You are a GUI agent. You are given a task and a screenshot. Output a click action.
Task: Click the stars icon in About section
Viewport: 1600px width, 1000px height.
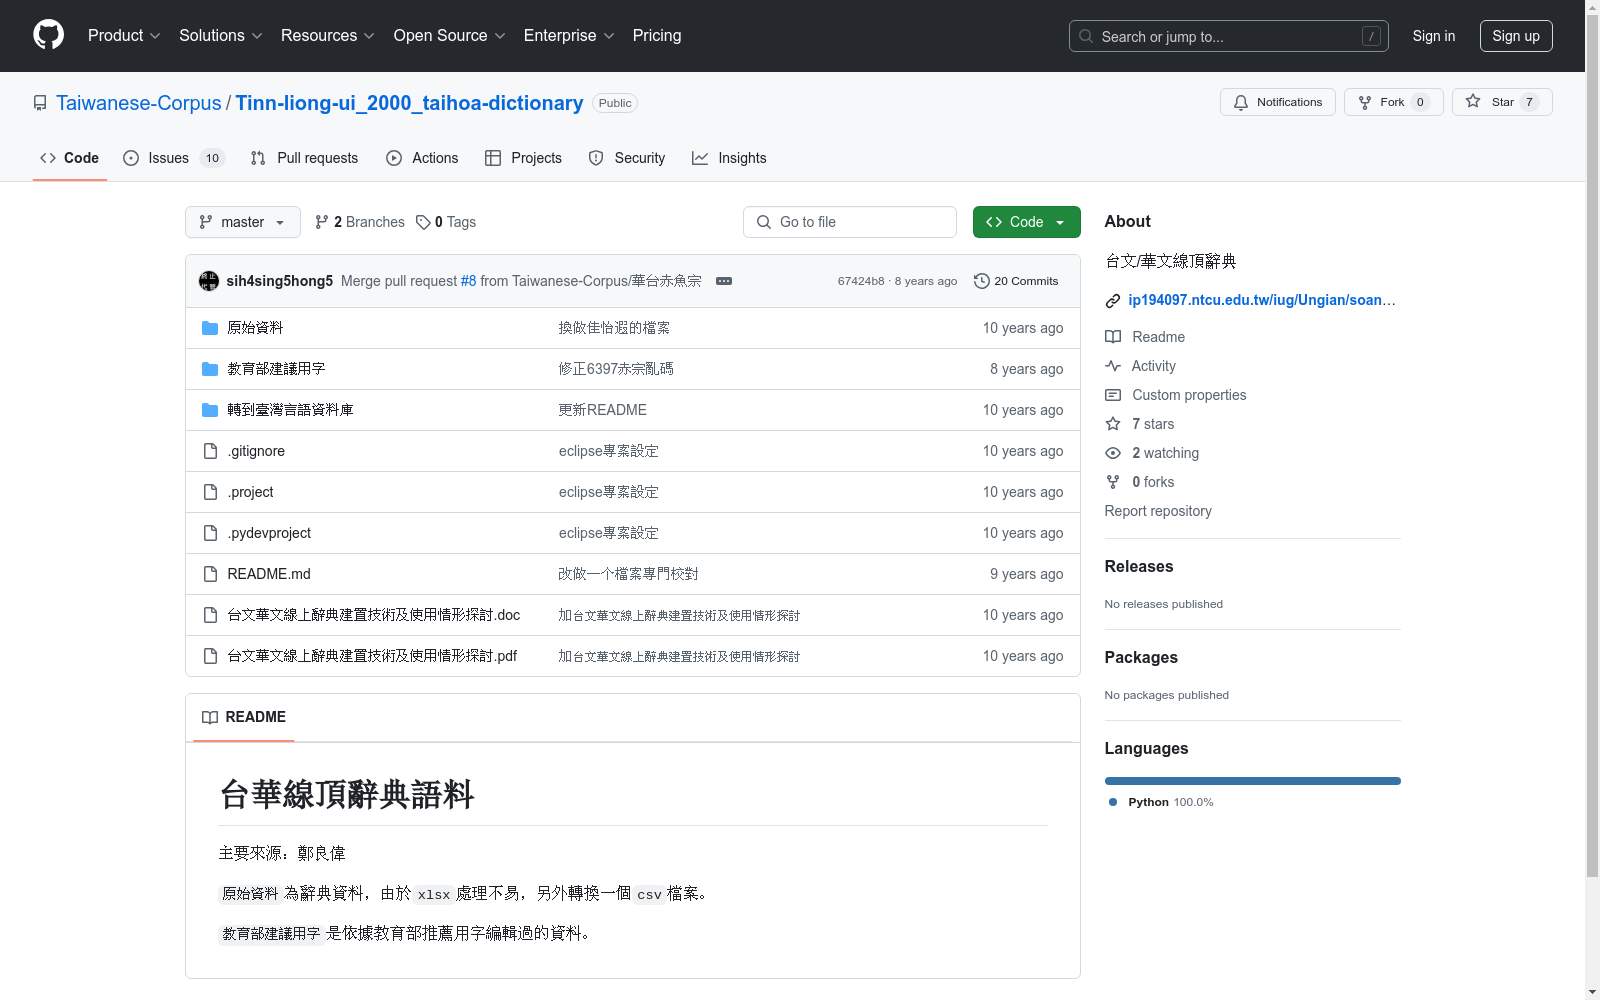tap(1113, 424)
